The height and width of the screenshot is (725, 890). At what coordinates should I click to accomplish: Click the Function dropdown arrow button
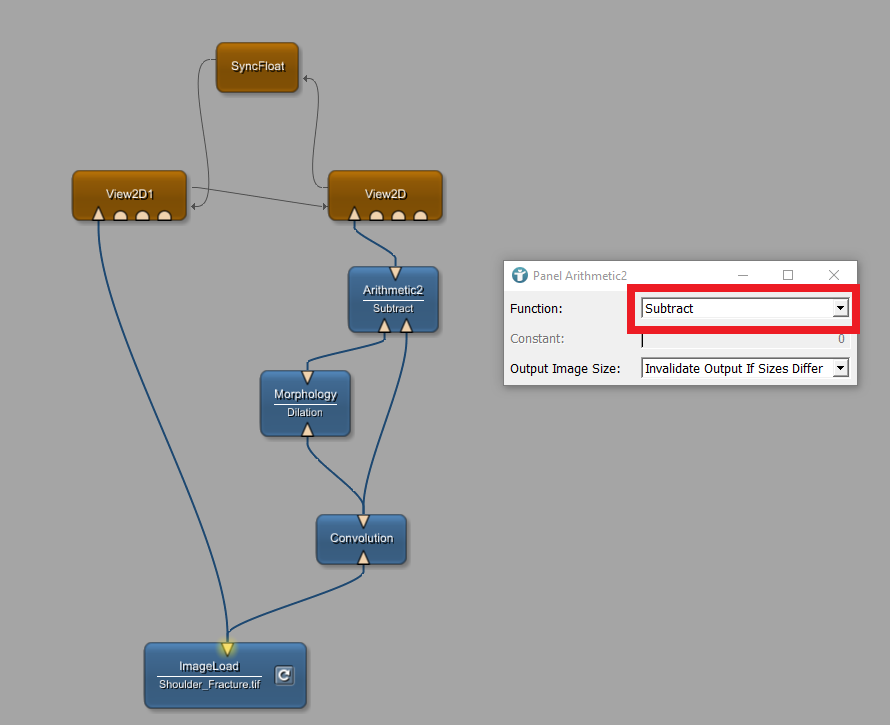[x=840, y=309]
